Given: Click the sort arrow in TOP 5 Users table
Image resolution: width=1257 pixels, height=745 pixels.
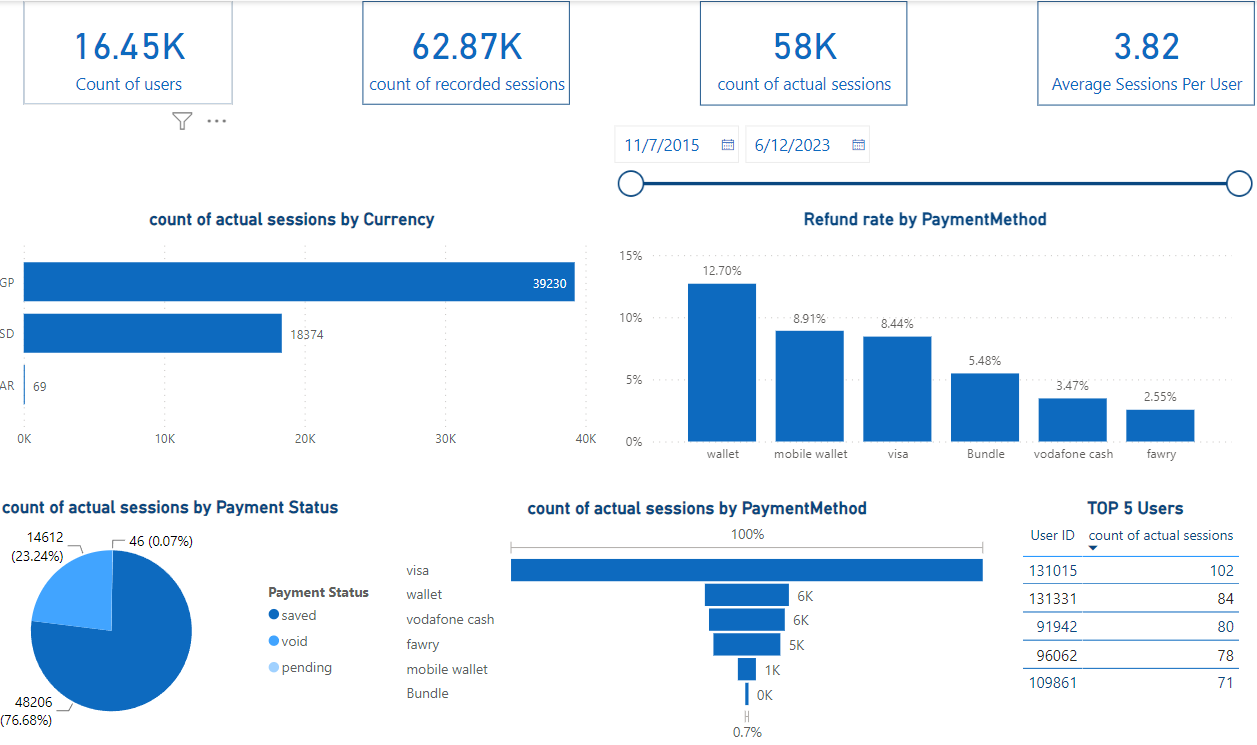Looking at the screenshot, I should tap(1093, 548).
